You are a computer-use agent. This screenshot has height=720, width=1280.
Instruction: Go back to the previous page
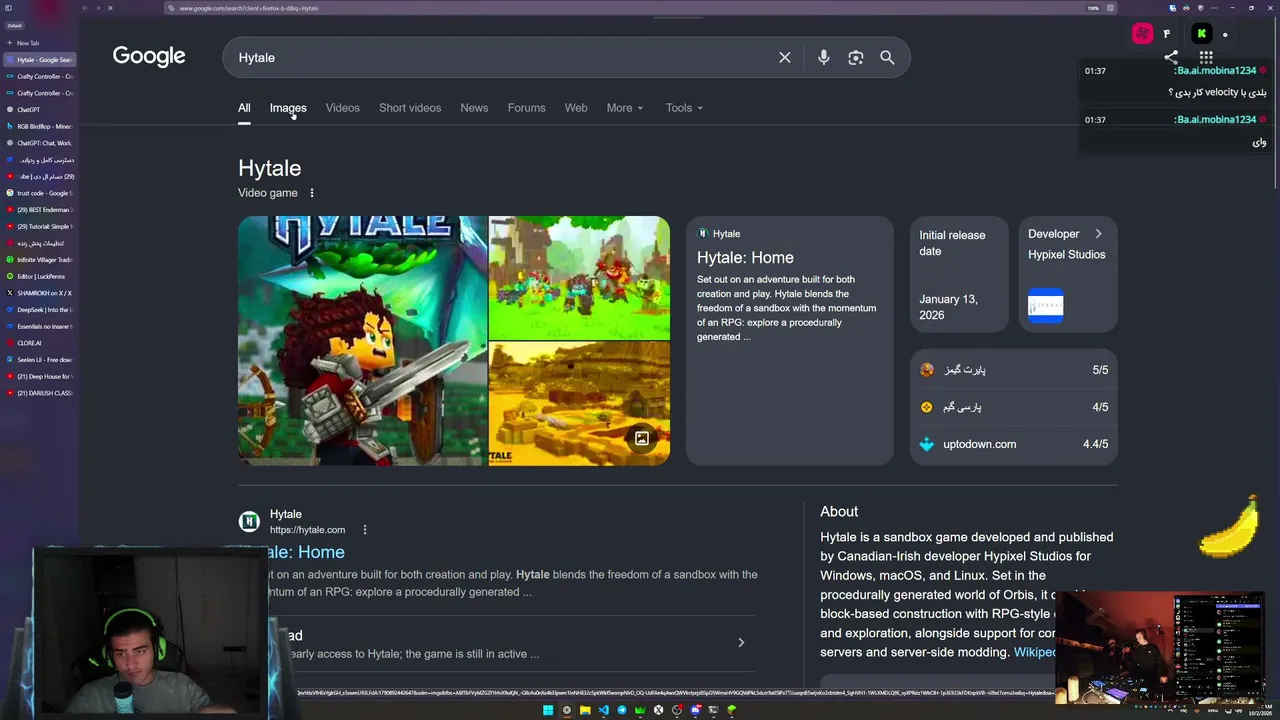click(84, 8)
